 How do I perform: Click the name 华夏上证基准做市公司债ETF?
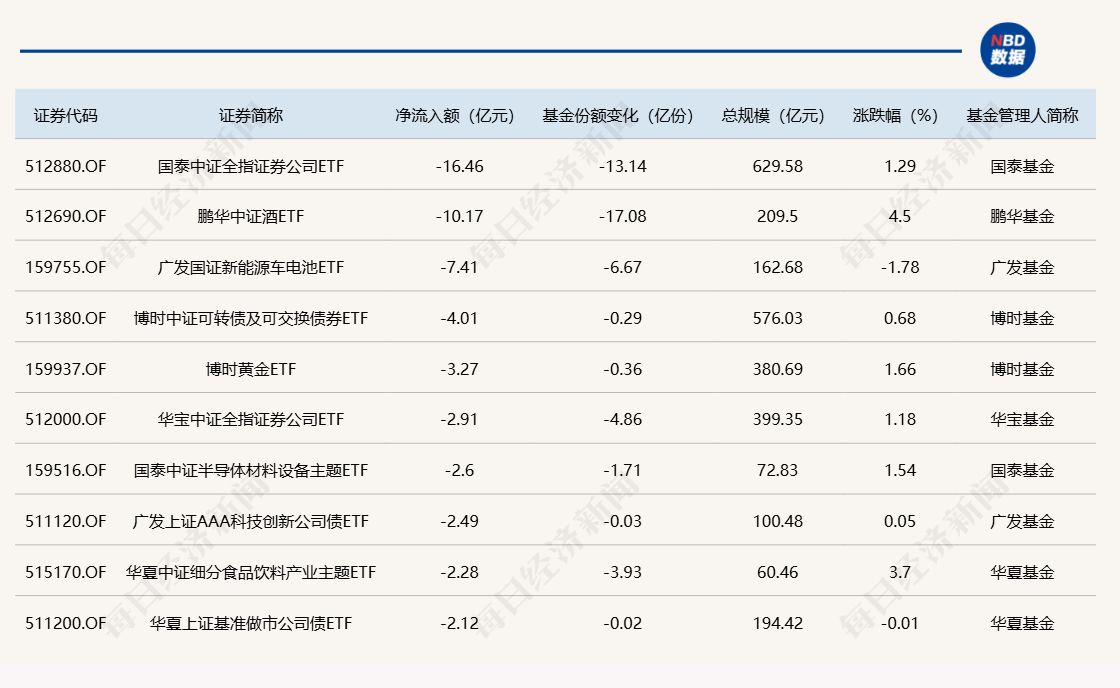(251, 623)
